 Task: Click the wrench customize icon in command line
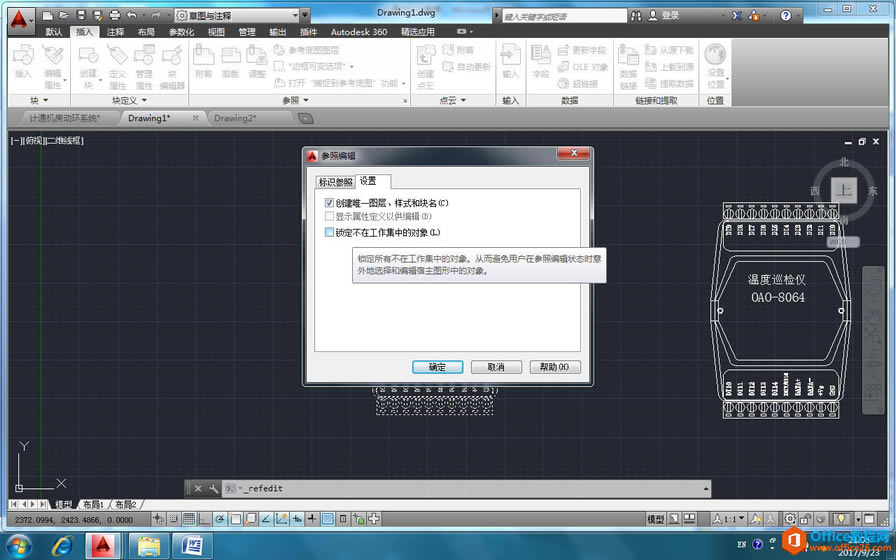click(x=213, y=489)
